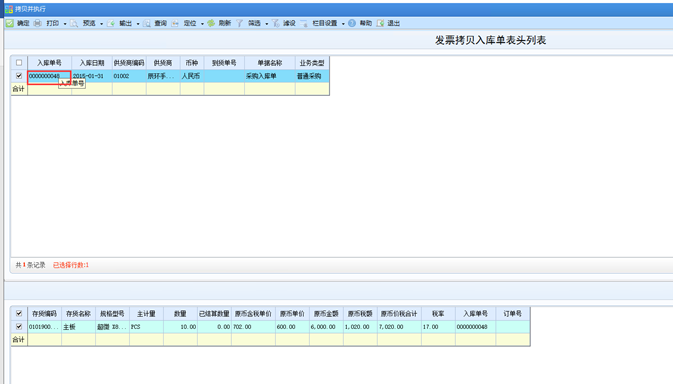The image size is (673, 384).
Task: Click the 筛选 funnel filter icon
Action: 239,23
